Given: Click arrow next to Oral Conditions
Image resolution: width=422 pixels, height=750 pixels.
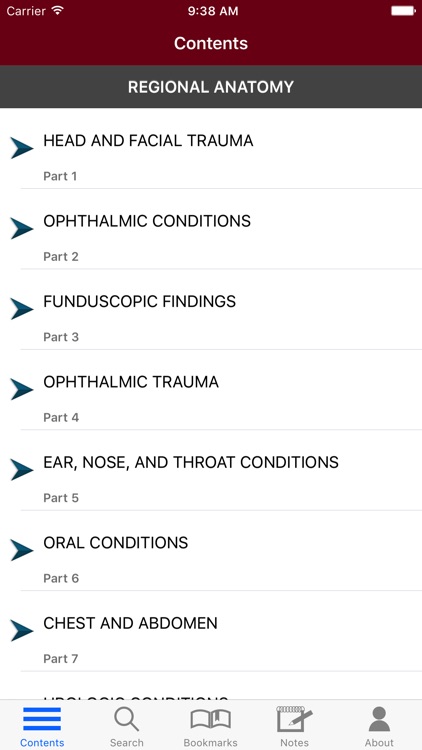Looking at the screenshot, I should click(22, 550).
